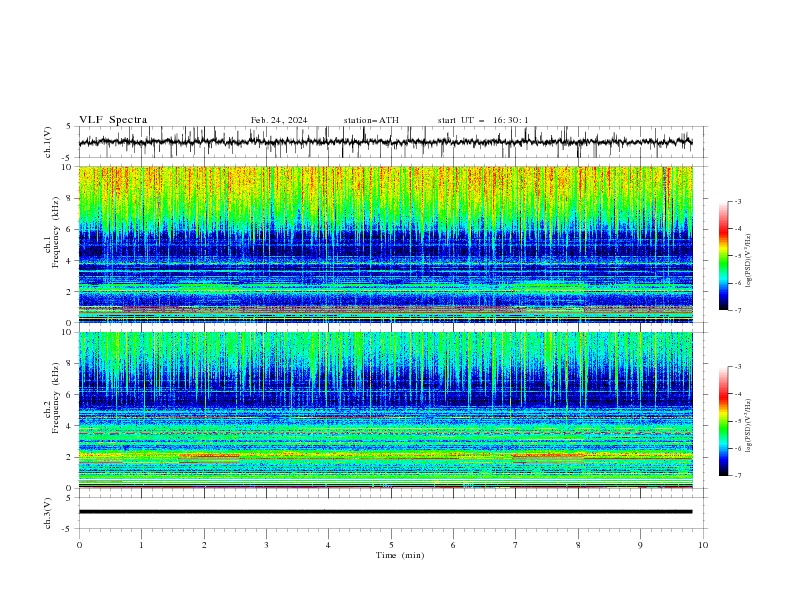
Task: Click the time axis tick label "4"
Action: point(328,545)
